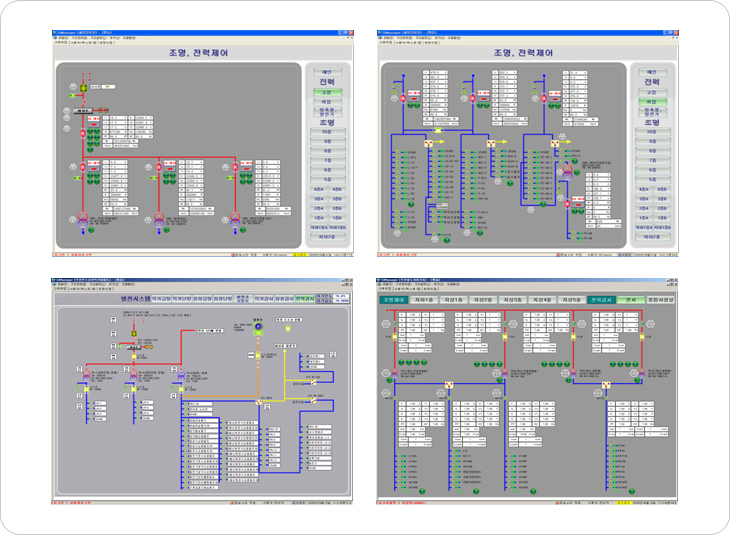Click the 메인 button in top-left window
The height and width of the screenshot is (535, 730).
coord(326,72)
